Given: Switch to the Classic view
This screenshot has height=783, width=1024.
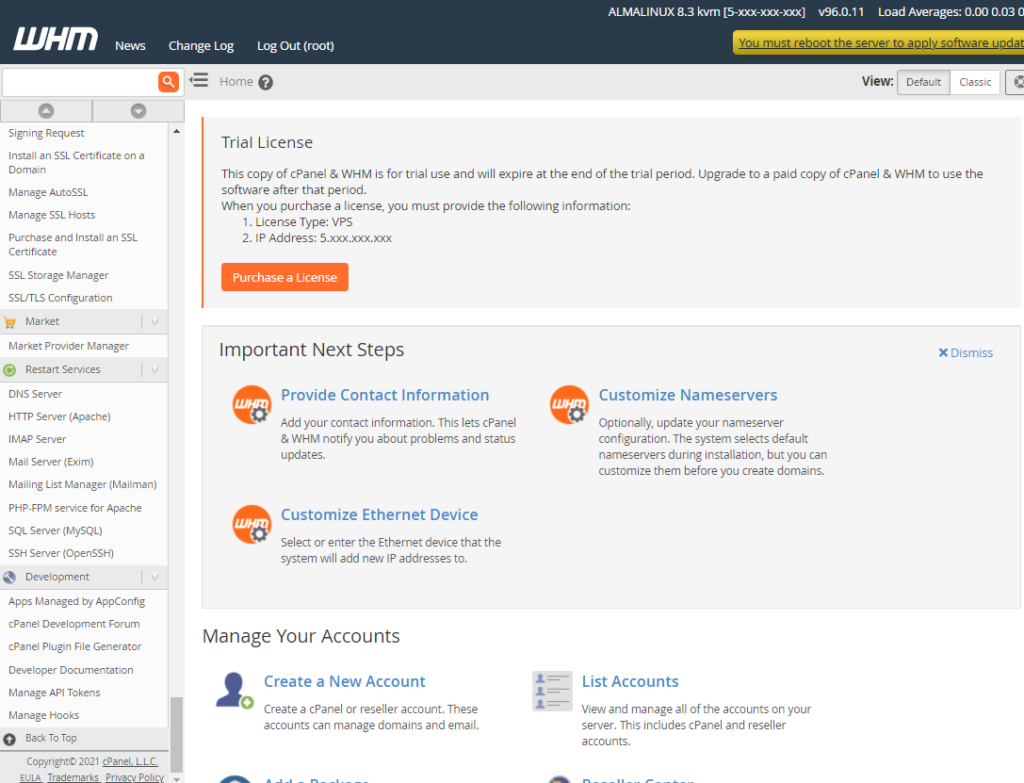Looking at the screenshot, I should [x=975, y=82].
